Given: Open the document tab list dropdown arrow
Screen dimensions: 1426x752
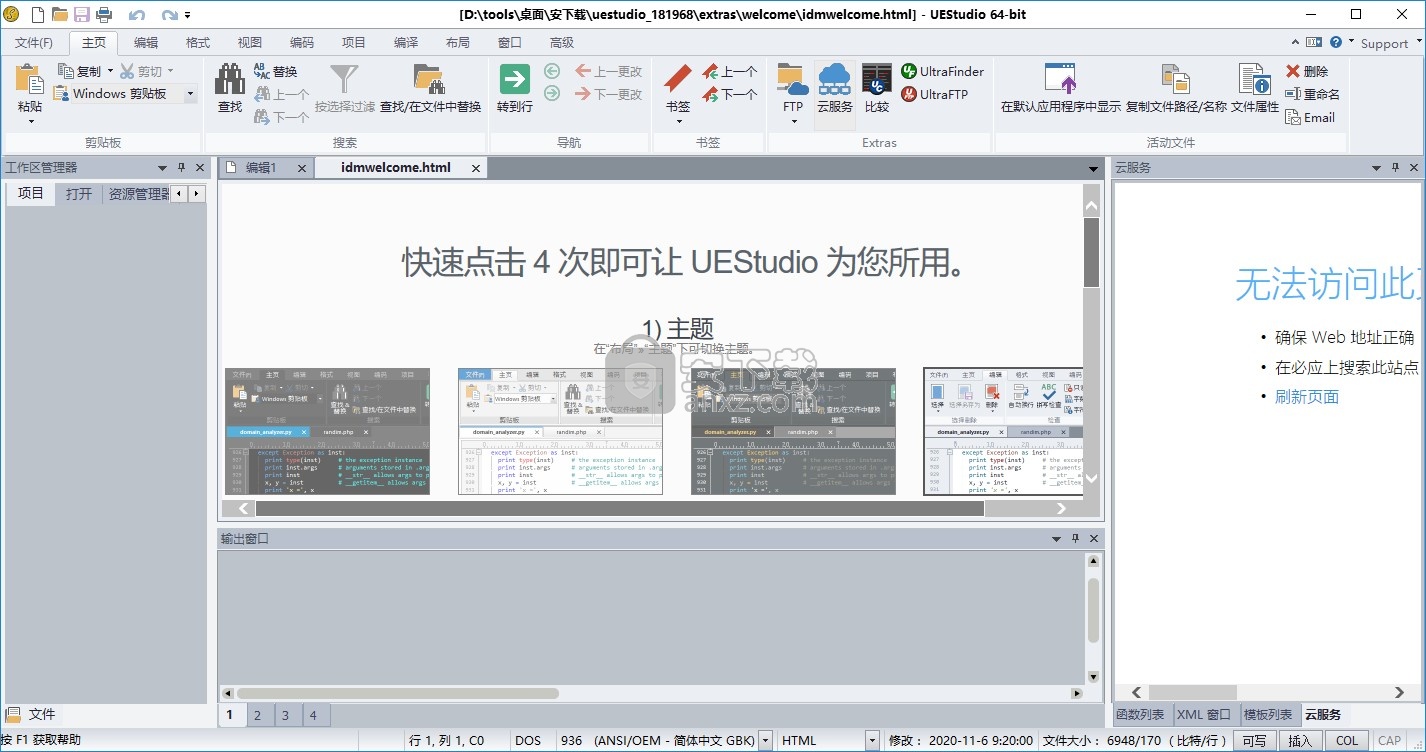Looking at the screenshot, I should [x=1093, y=168].
